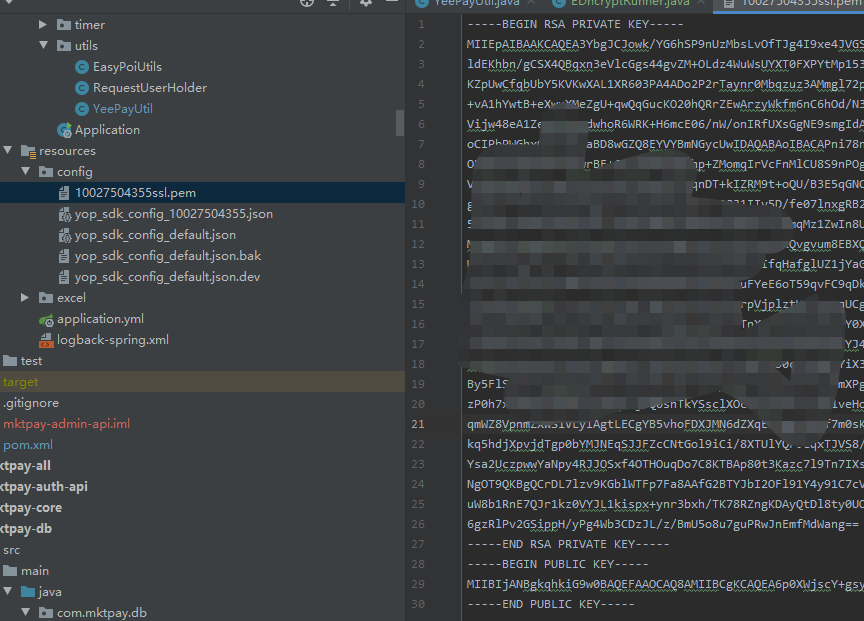
Task: Open pom.xml from the project tree
Action: (x=28, y=444)
